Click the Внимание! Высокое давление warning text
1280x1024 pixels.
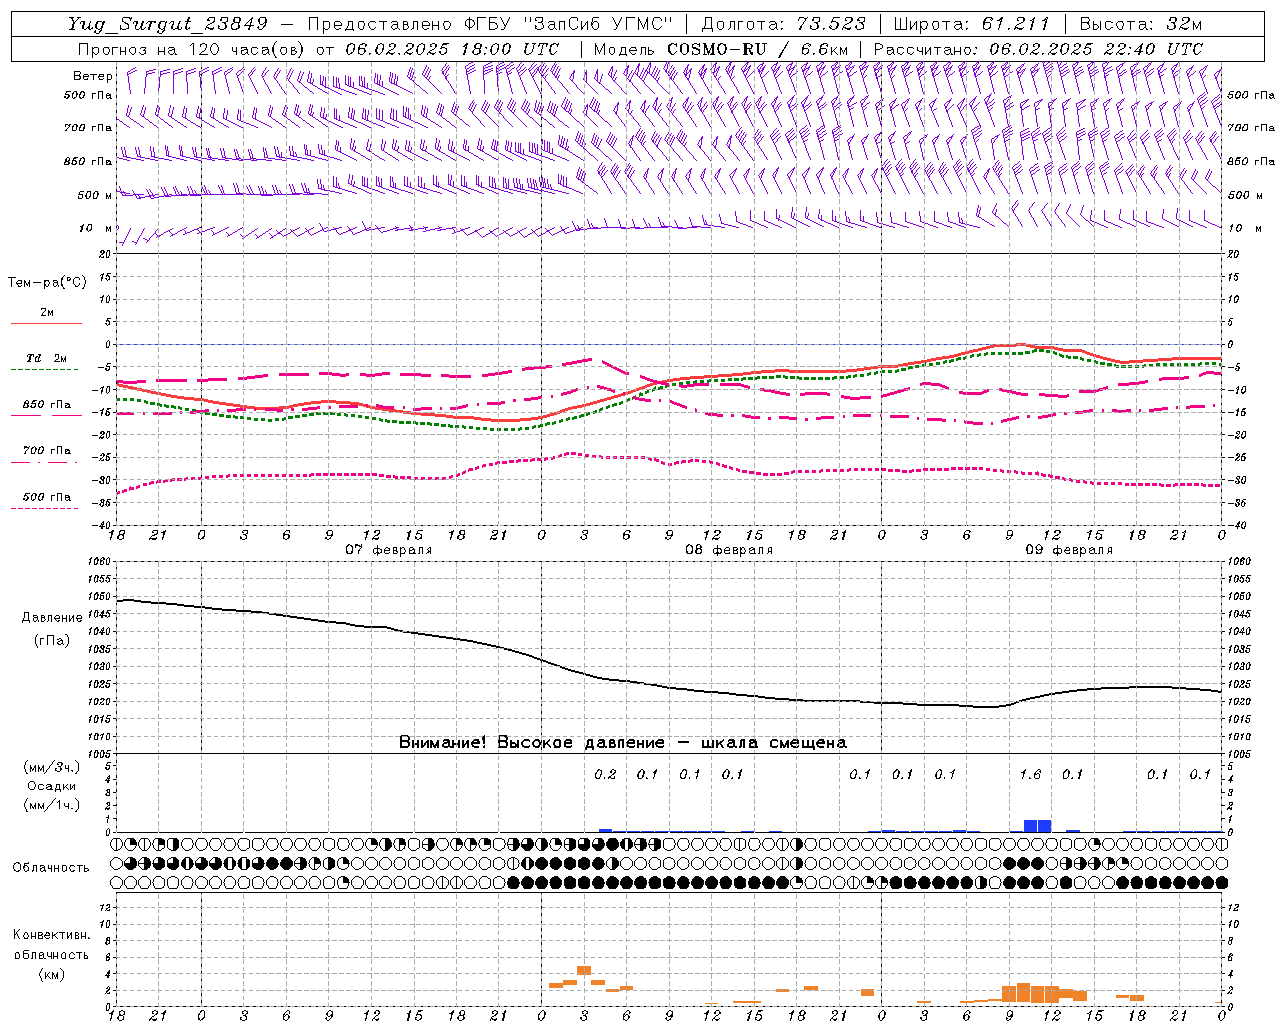click(623, 743)
